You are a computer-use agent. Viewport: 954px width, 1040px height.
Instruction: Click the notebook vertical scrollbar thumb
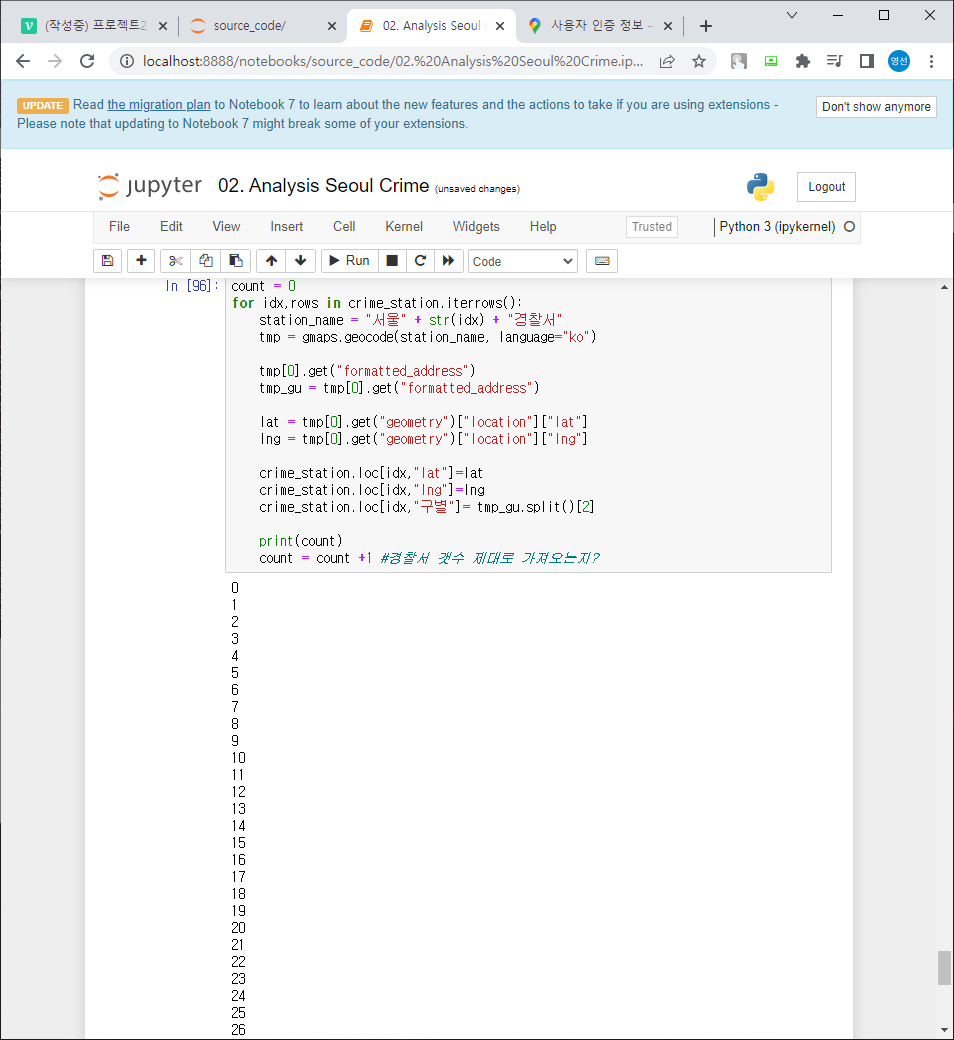pyautogui.click(x=944, y=968)
